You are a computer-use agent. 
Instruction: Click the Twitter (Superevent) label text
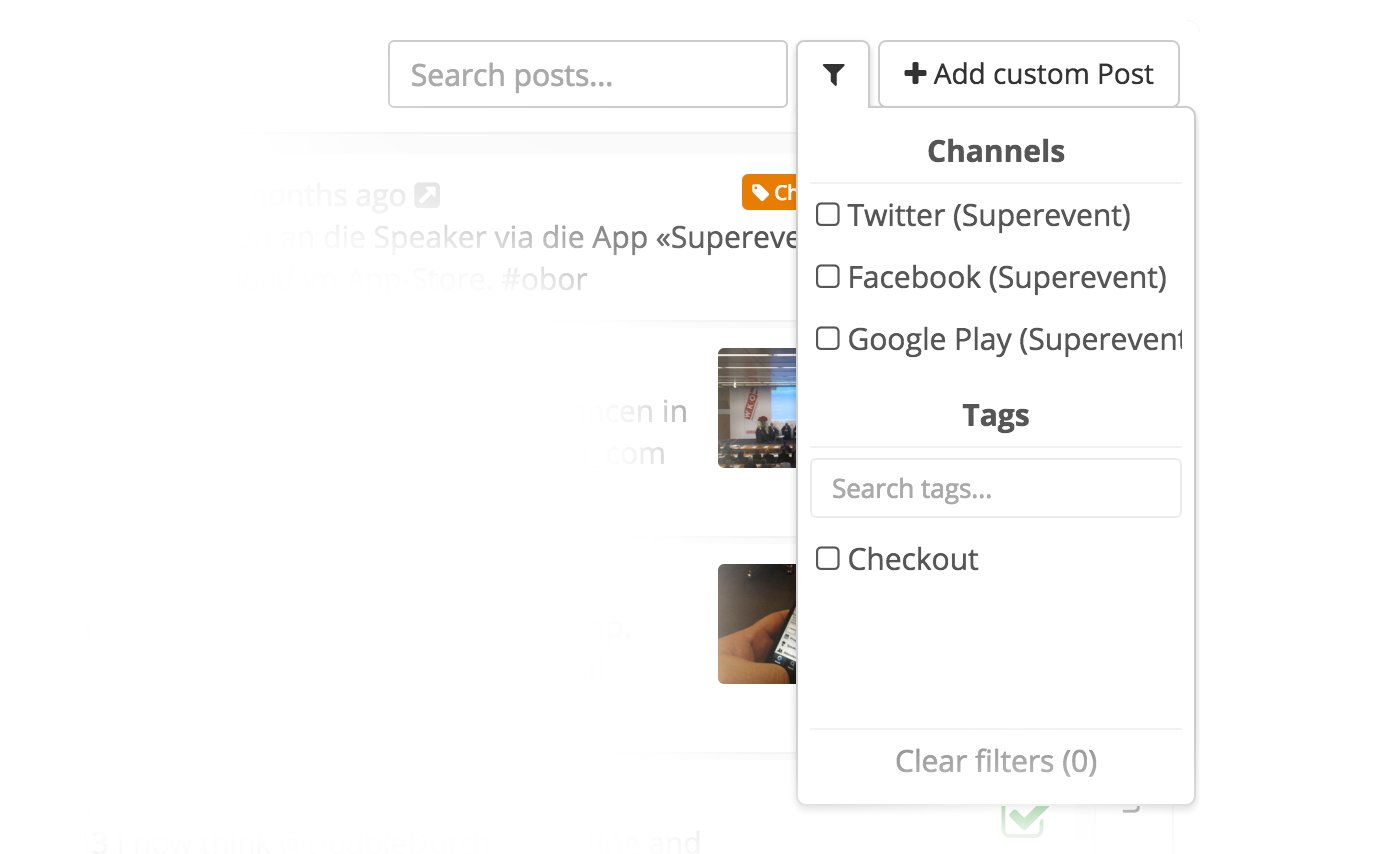[x=989, y=215]
